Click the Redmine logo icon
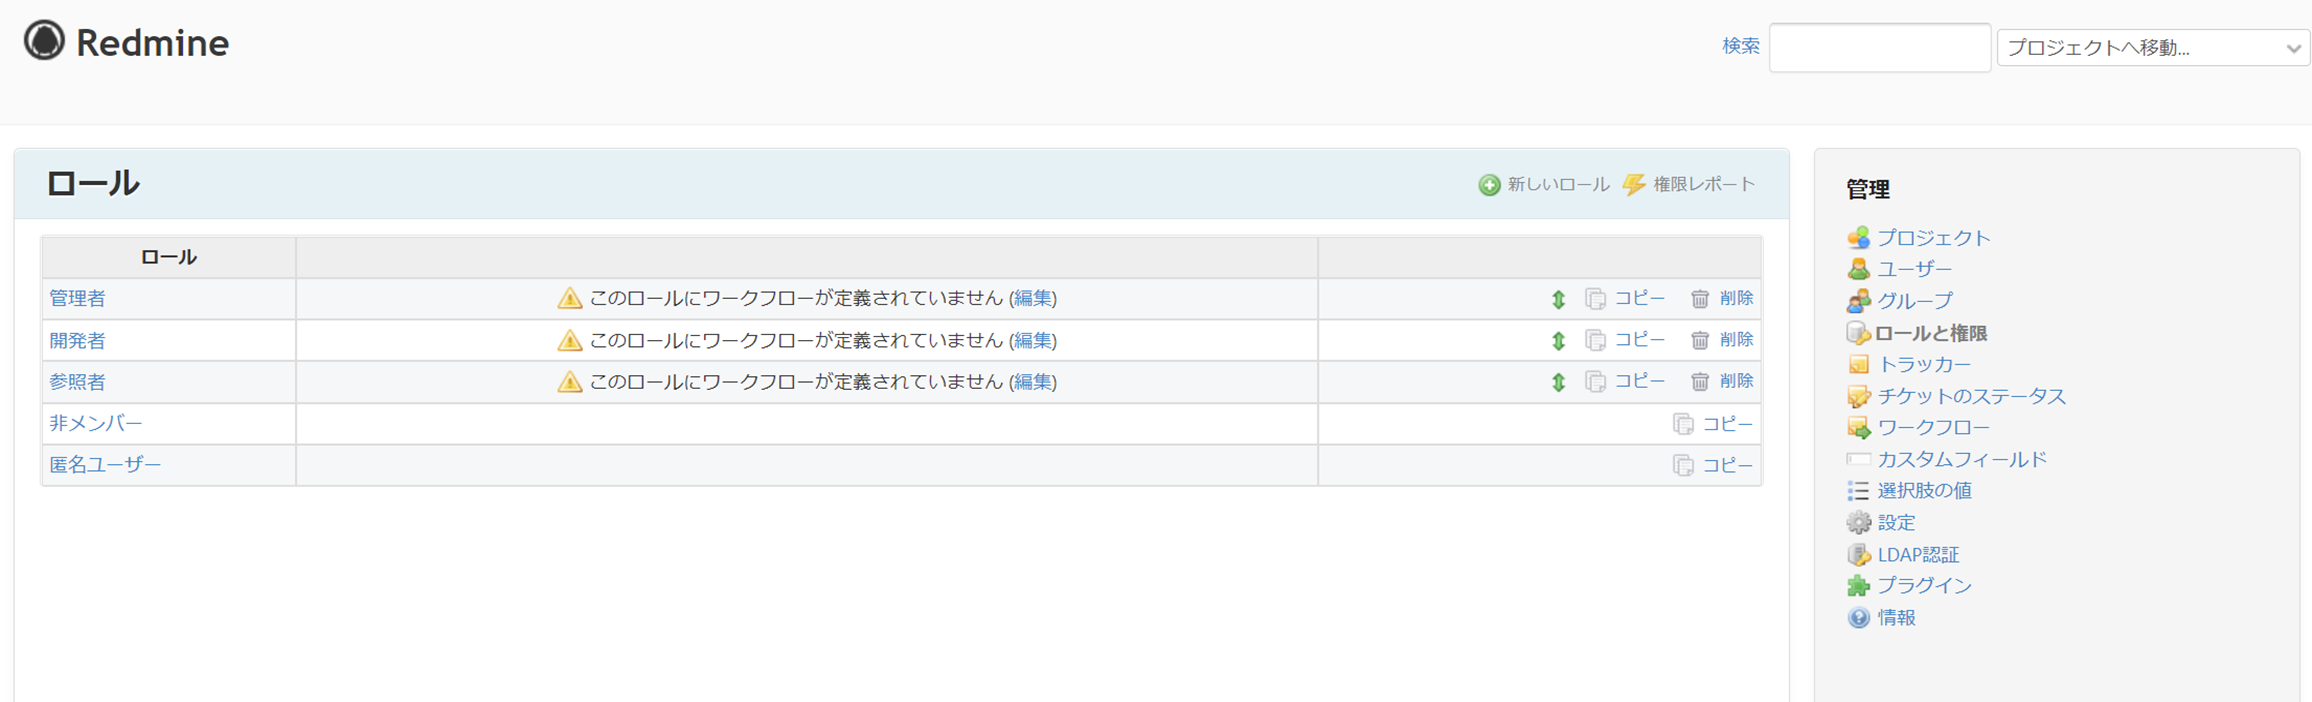2312x702 pixels. point(44,42)
